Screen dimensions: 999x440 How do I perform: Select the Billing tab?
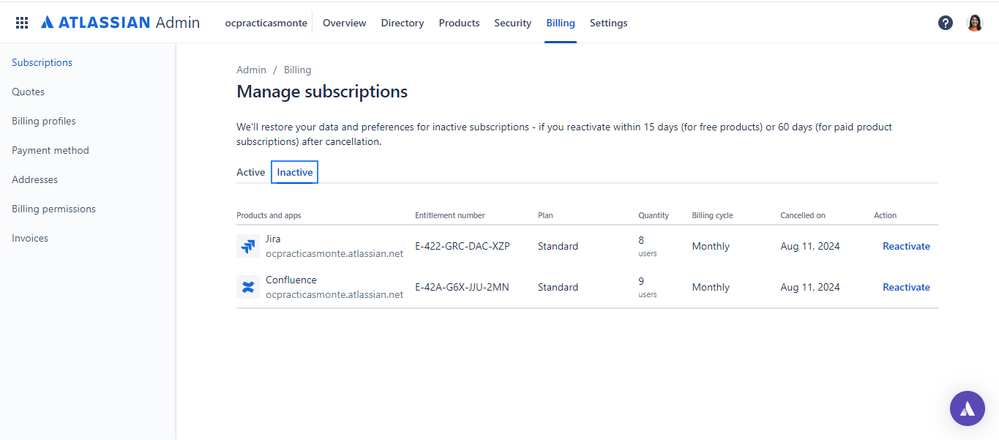click(x=561, y=23)
